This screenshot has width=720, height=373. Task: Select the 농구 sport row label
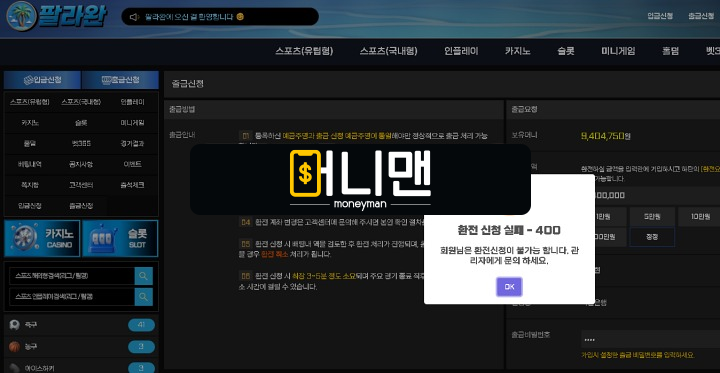pos(32,346)
